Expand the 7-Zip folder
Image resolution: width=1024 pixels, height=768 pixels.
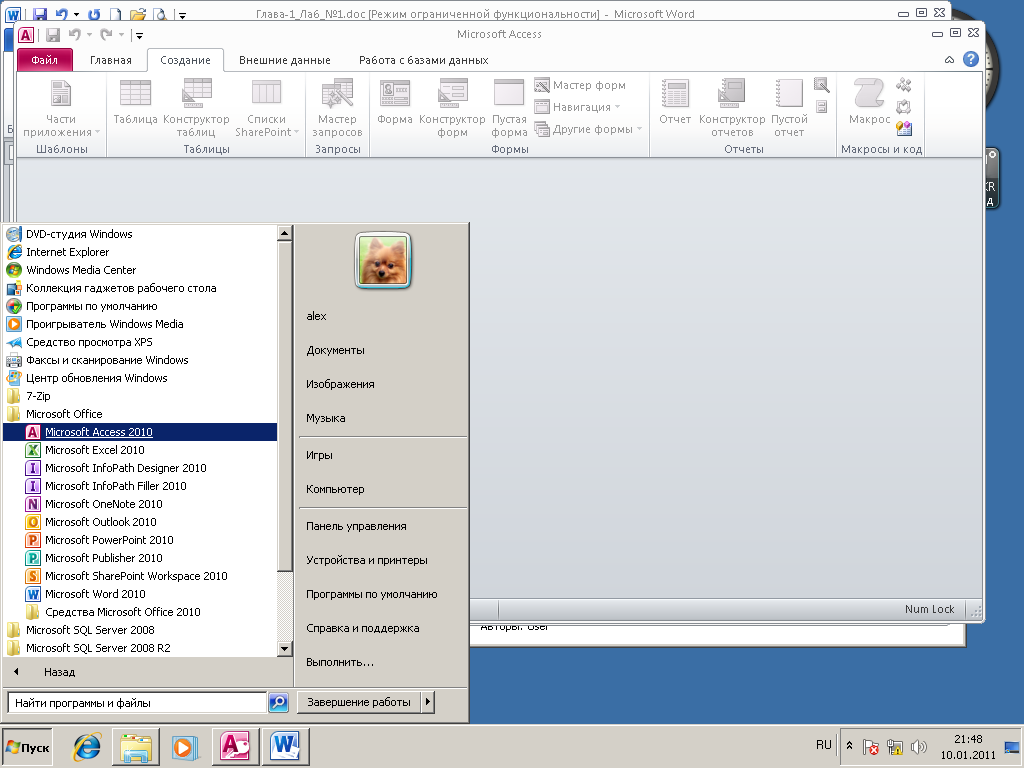point(38,396)
